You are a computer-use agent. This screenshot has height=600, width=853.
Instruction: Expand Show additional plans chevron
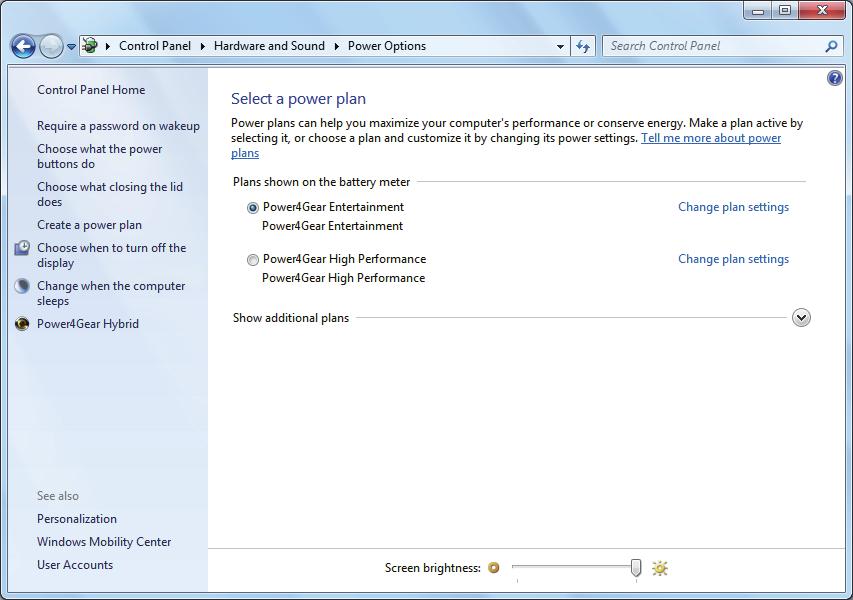pyautogui.click(x=801, y=318)
